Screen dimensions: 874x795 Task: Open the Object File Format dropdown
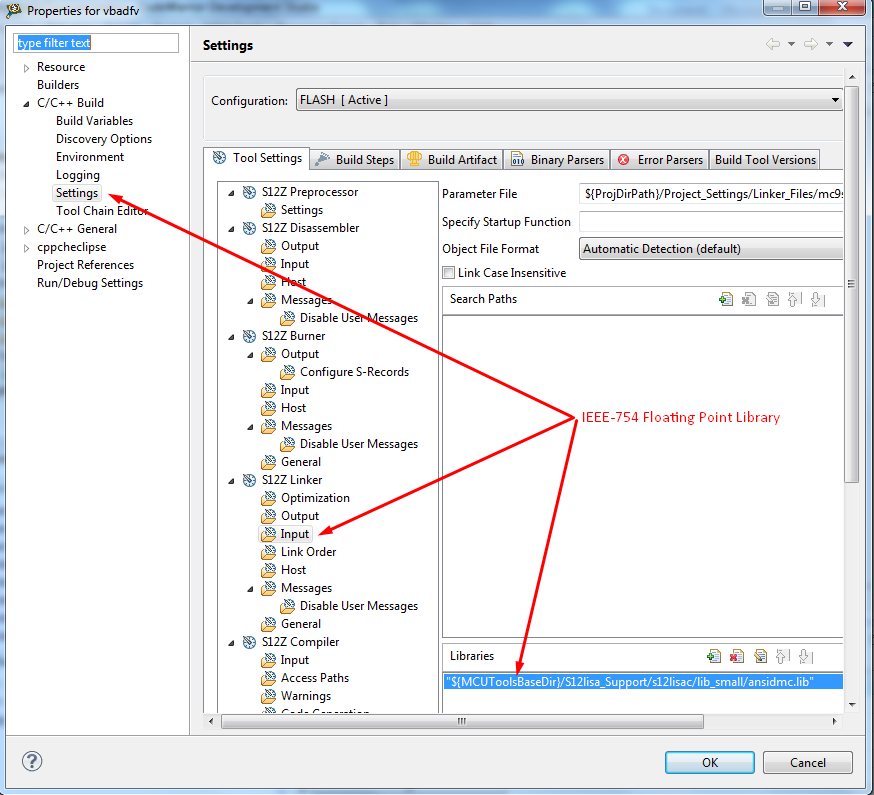click(711, 249)
